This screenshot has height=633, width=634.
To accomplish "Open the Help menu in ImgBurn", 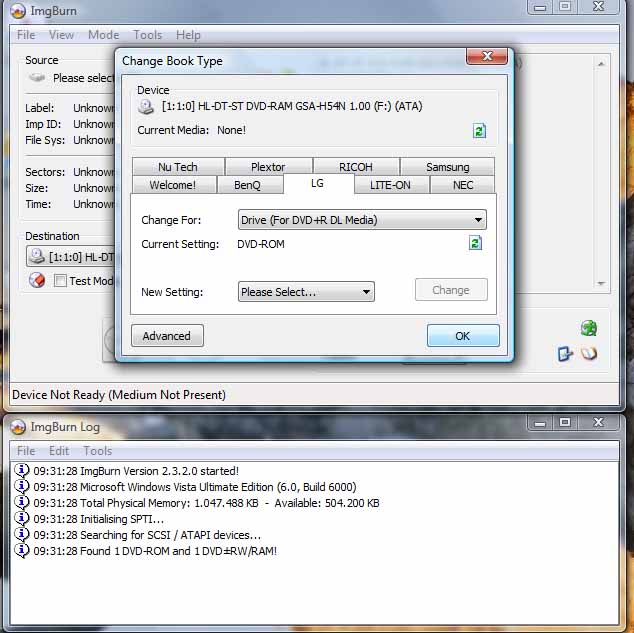I will (x=188, y=35).
